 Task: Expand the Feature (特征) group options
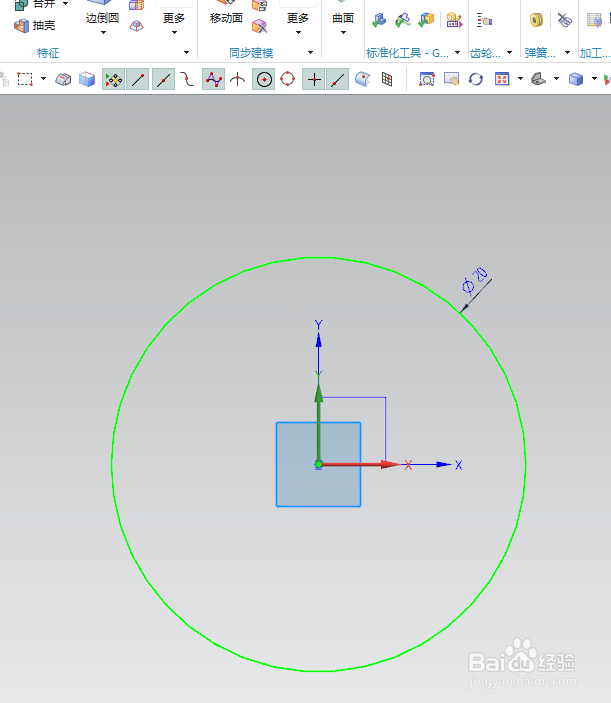coord(186,52)
